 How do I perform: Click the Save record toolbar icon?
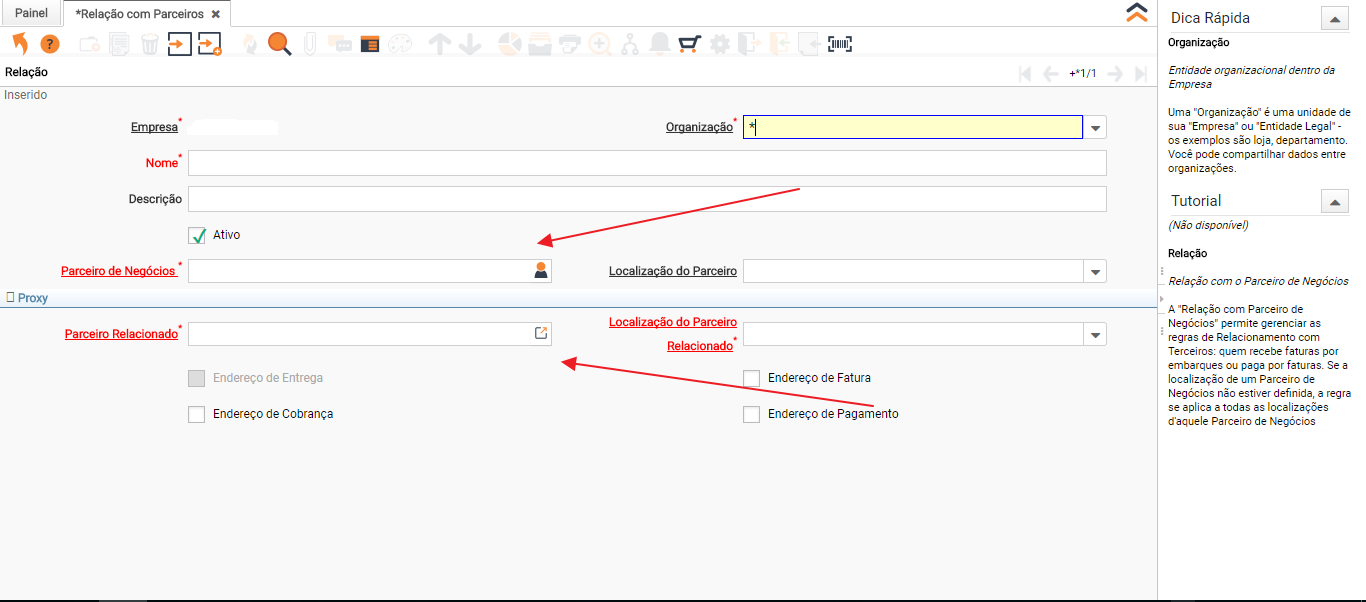click(179, 44)
